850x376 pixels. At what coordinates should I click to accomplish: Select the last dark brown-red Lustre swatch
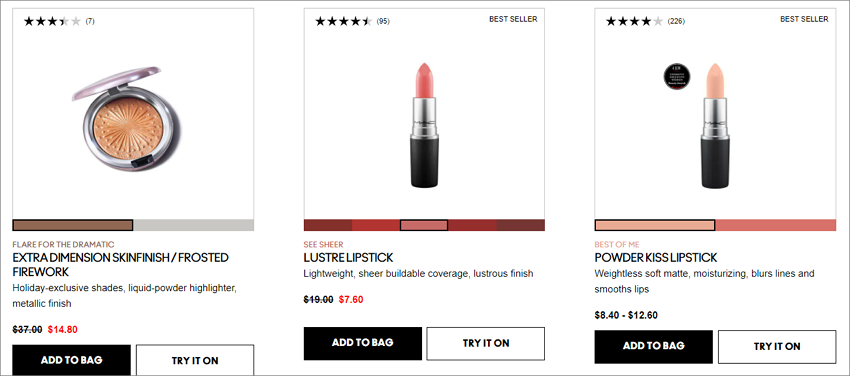(x=520, y=225)
